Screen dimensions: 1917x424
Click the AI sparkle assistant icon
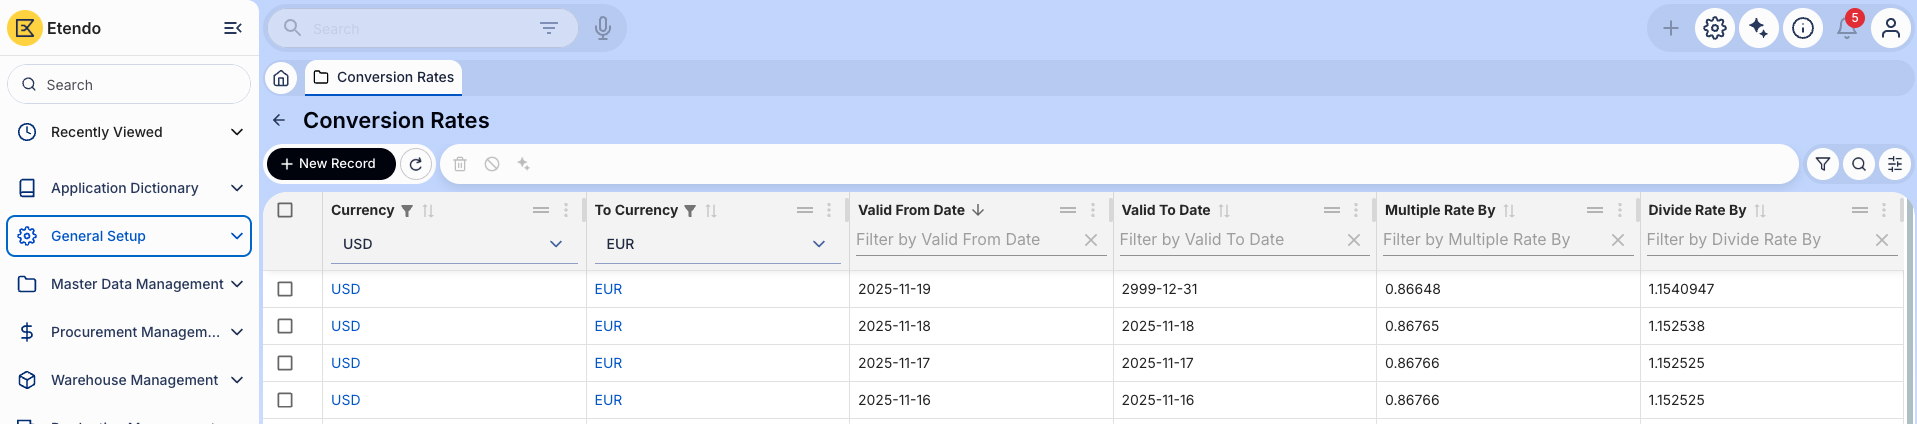[x=1758, y=28]
